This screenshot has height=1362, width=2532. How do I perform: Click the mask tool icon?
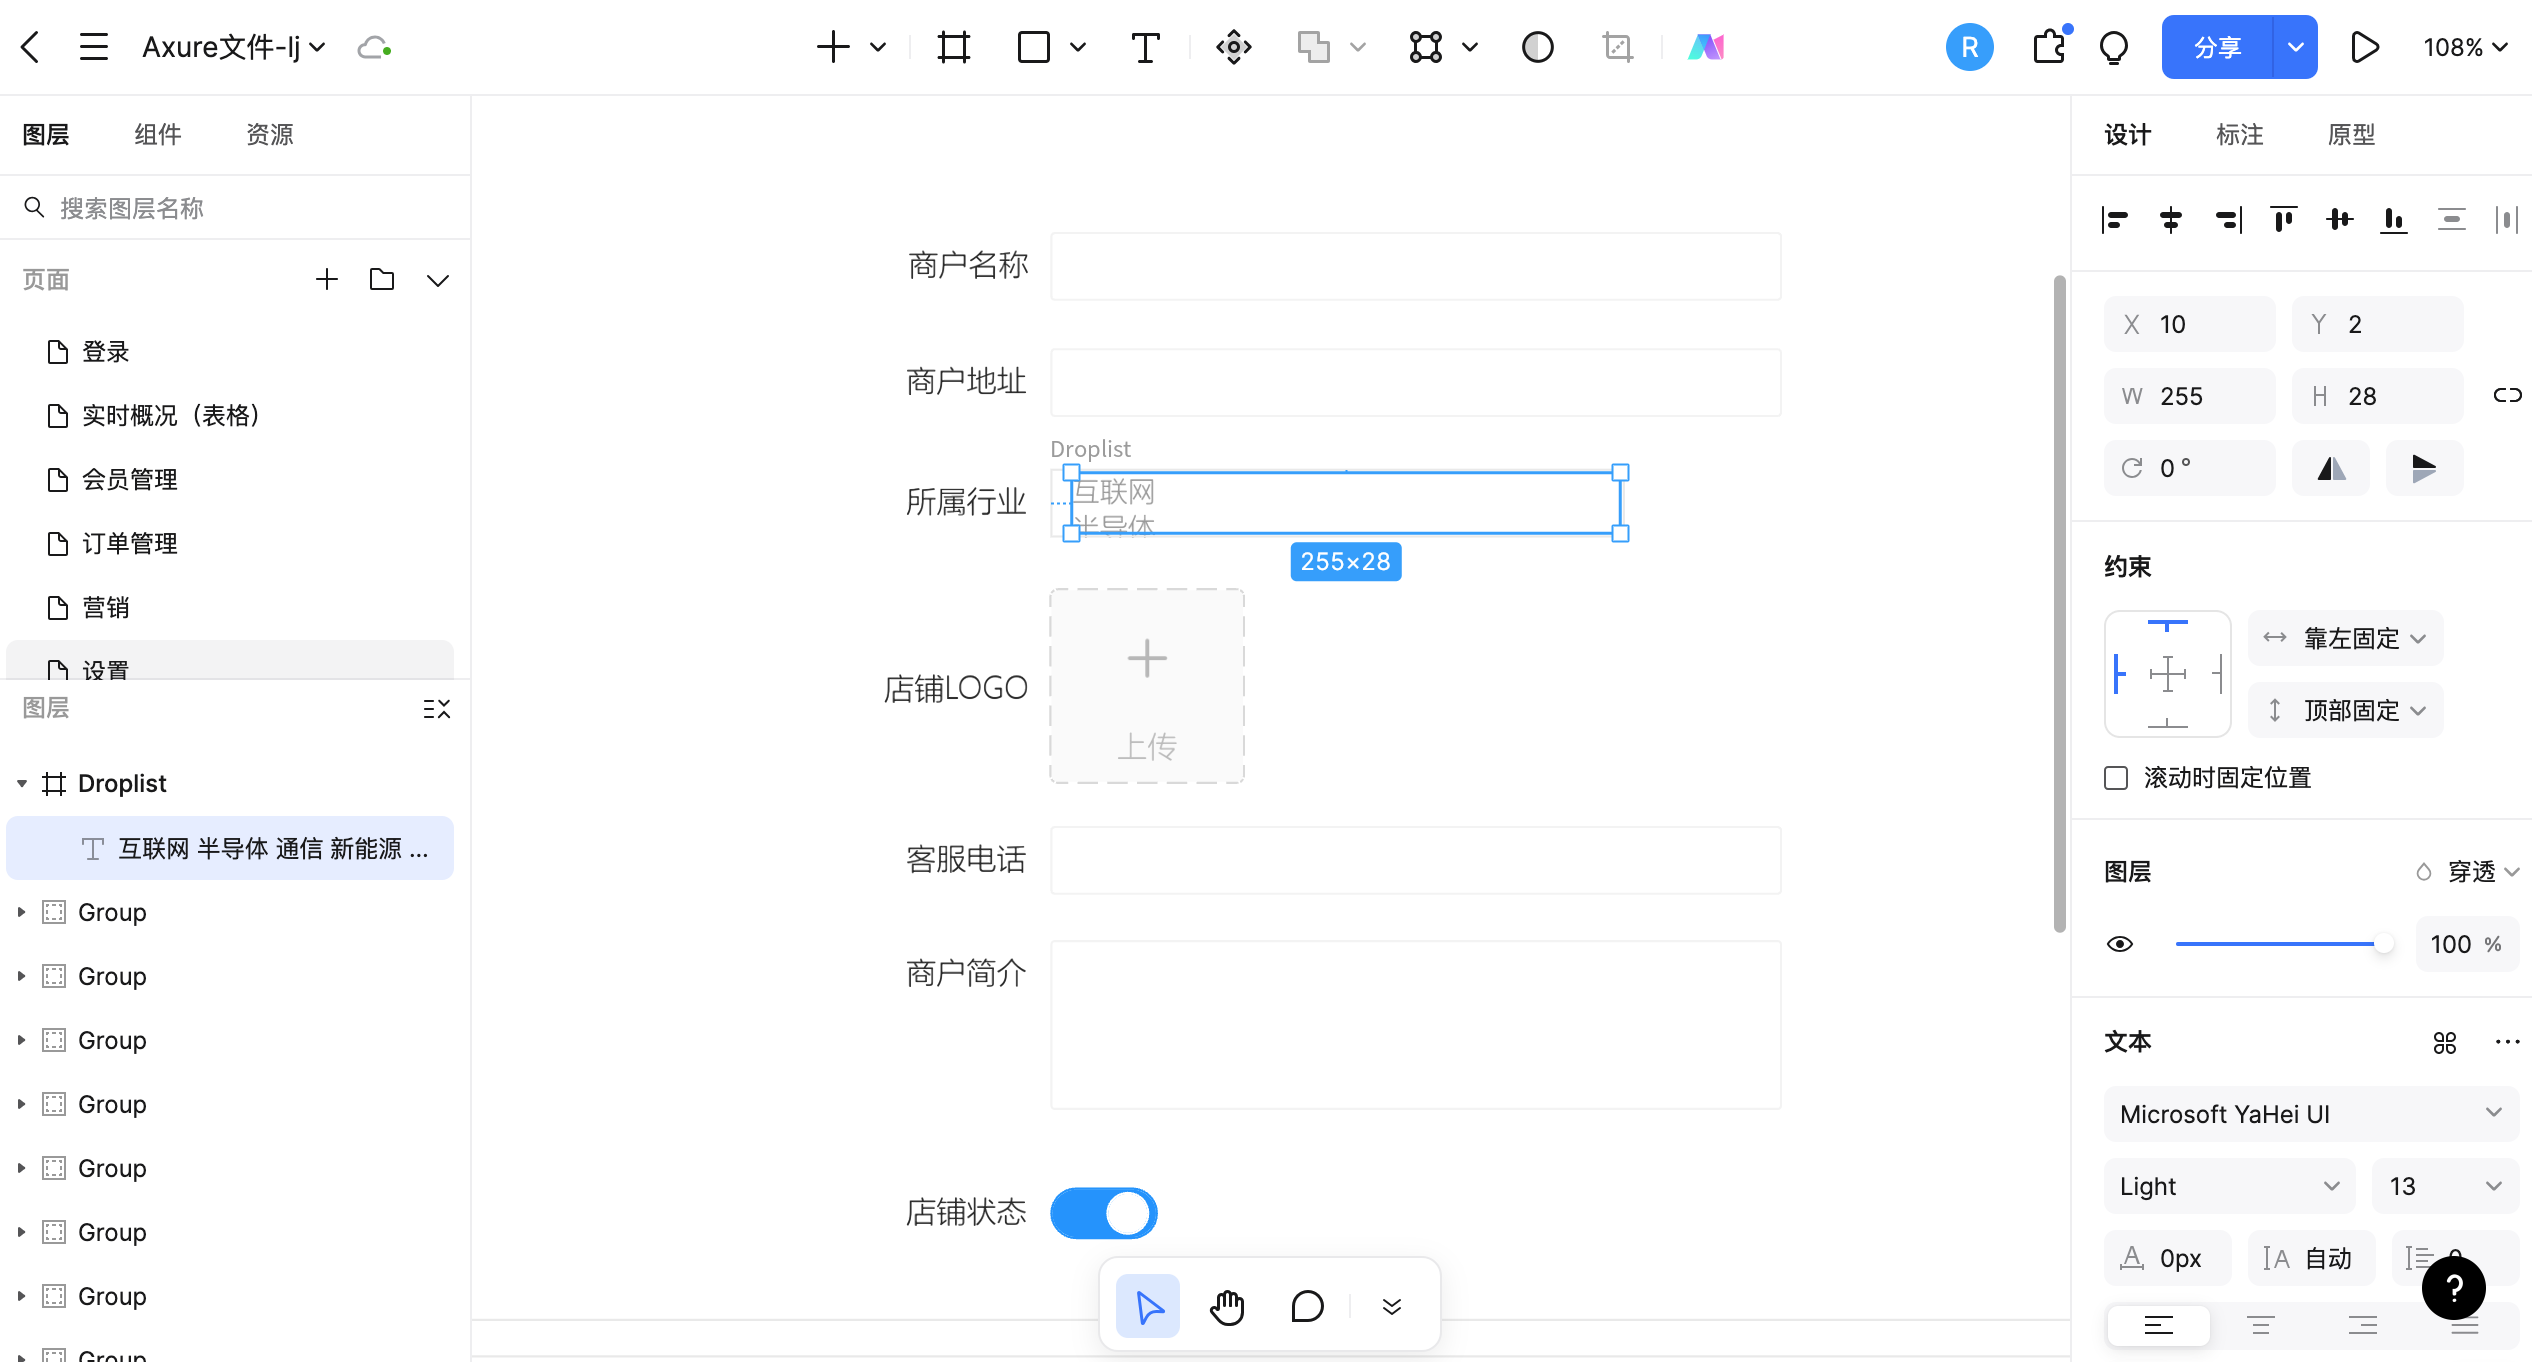(1537, 47)
